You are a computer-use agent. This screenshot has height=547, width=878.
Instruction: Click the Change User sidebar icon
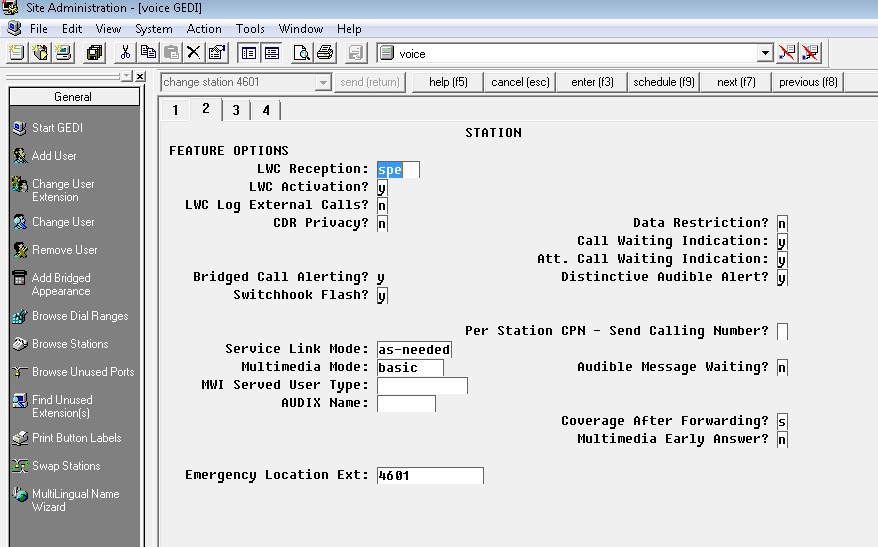point(20,222)
